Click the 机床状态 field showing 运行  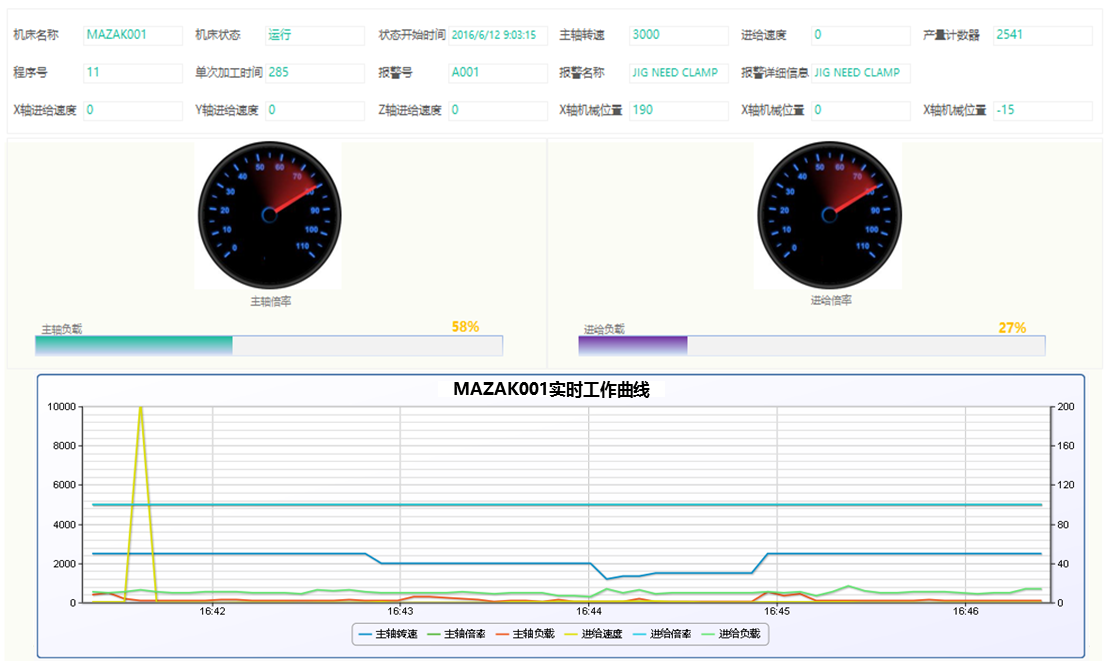click(x=314, y=35)
